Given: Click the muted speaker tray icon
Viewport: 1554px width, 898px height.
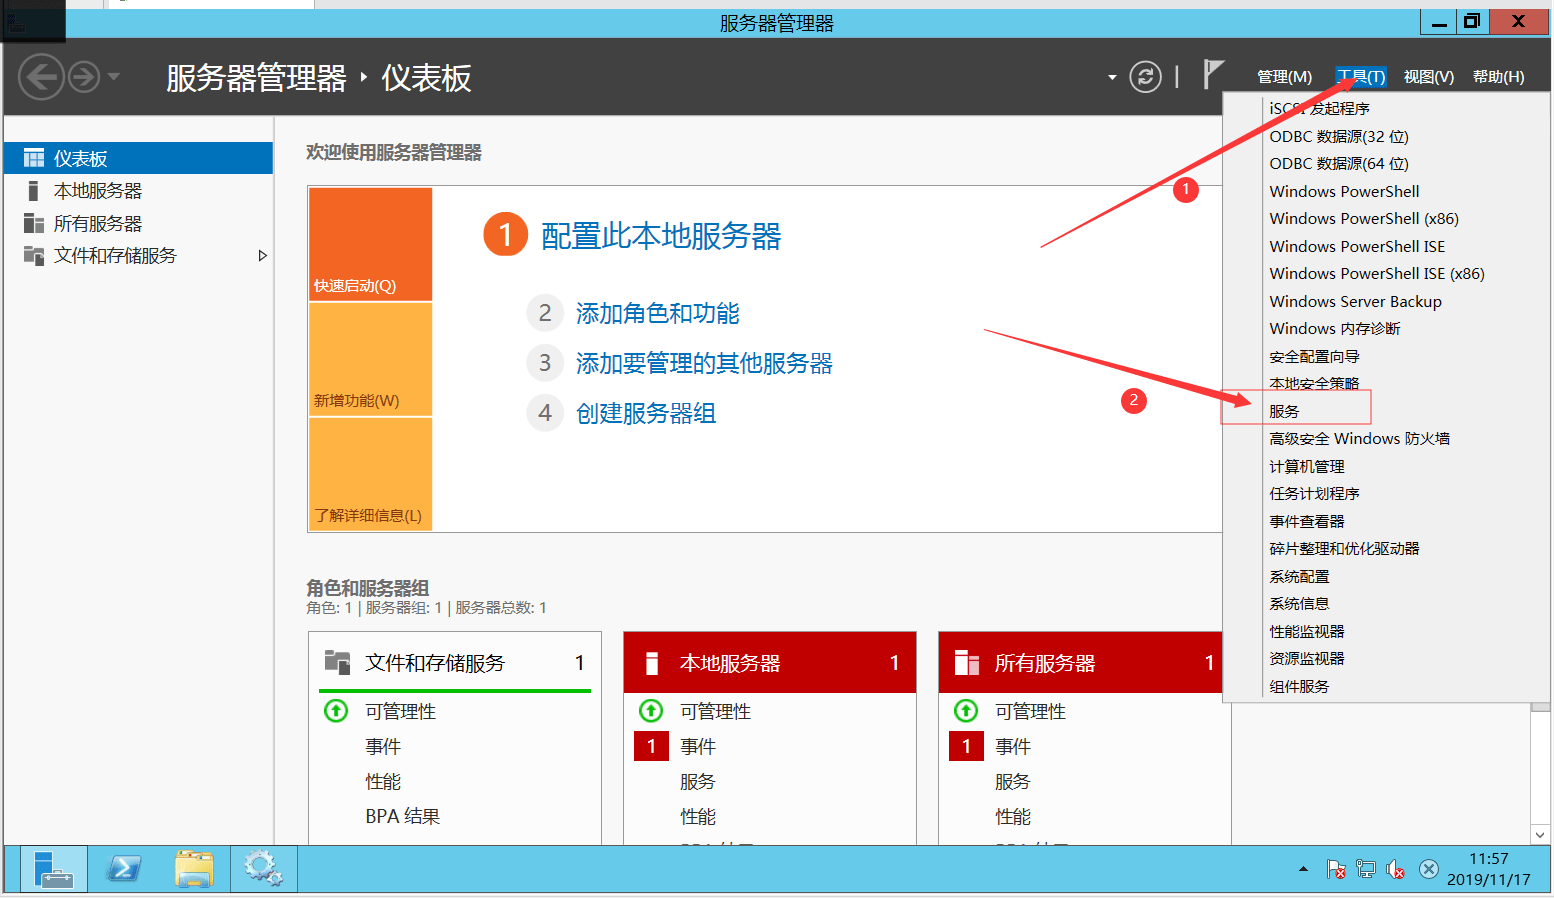Looking at the screenshot, I should click(1396, 869).
